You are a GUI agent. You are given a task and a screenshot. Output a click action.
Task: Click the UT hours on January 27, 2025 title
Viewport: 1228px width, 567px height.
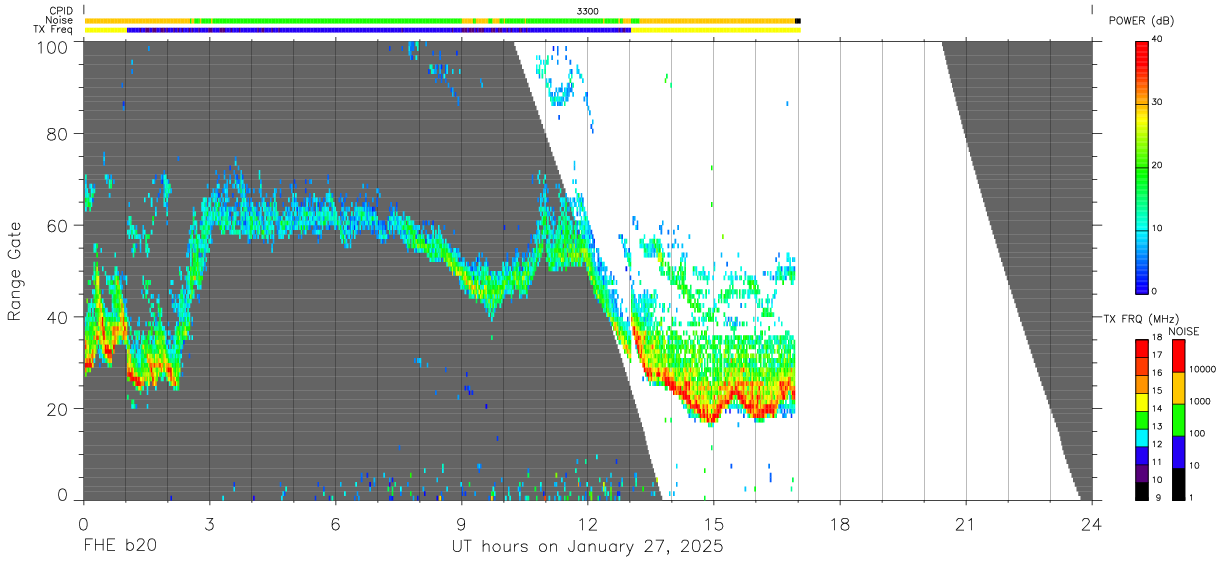click(587, 547)
